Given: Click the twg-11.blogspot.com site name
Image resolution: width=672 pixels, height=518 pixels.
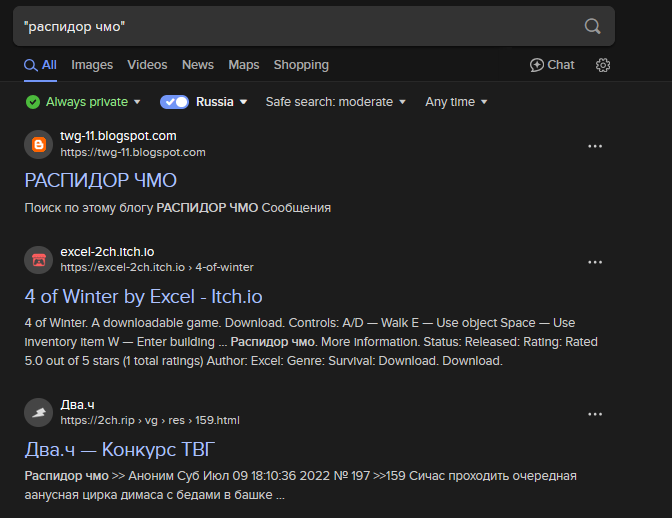Looking at the screenshot, I should 118,136.
